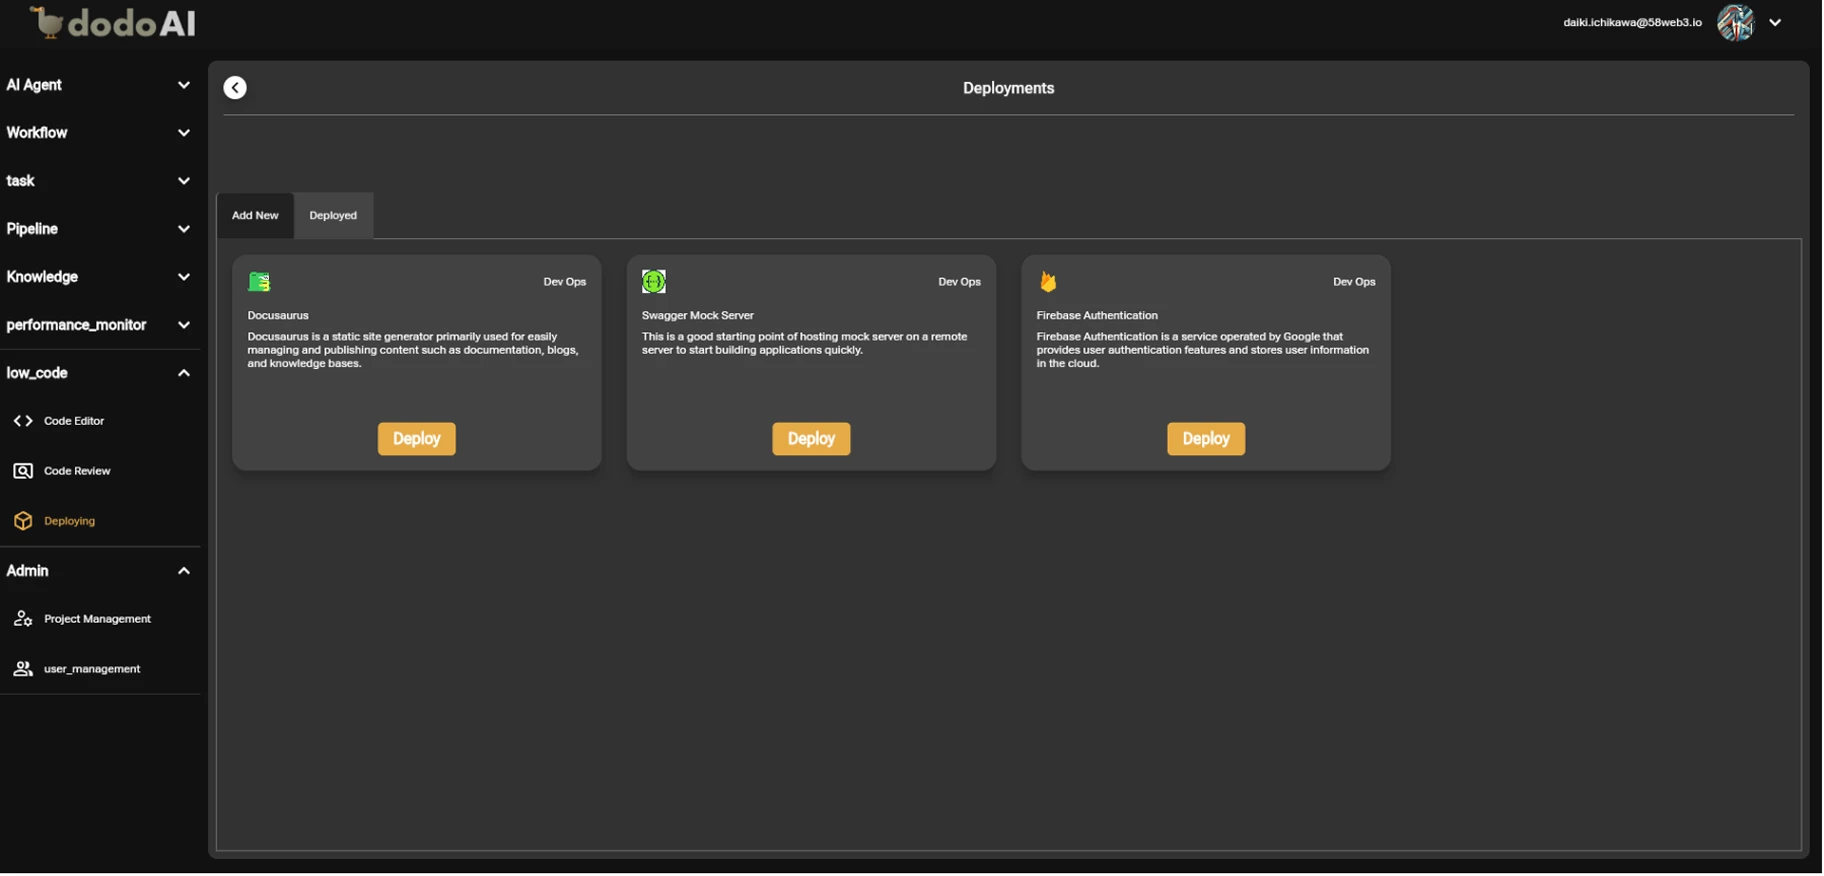
Task: Expand the performance_monitor section chevron
Action: [x=184, y=325]
